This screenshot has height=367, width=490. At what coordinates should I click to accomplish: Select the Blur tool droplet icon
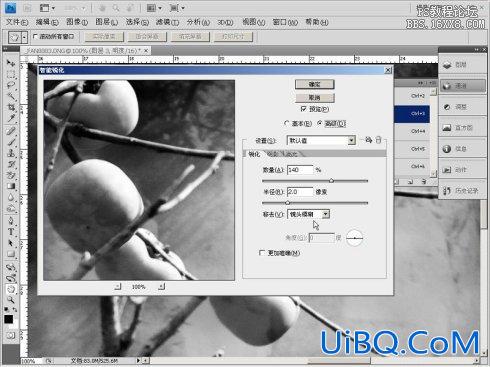(11, 198)
